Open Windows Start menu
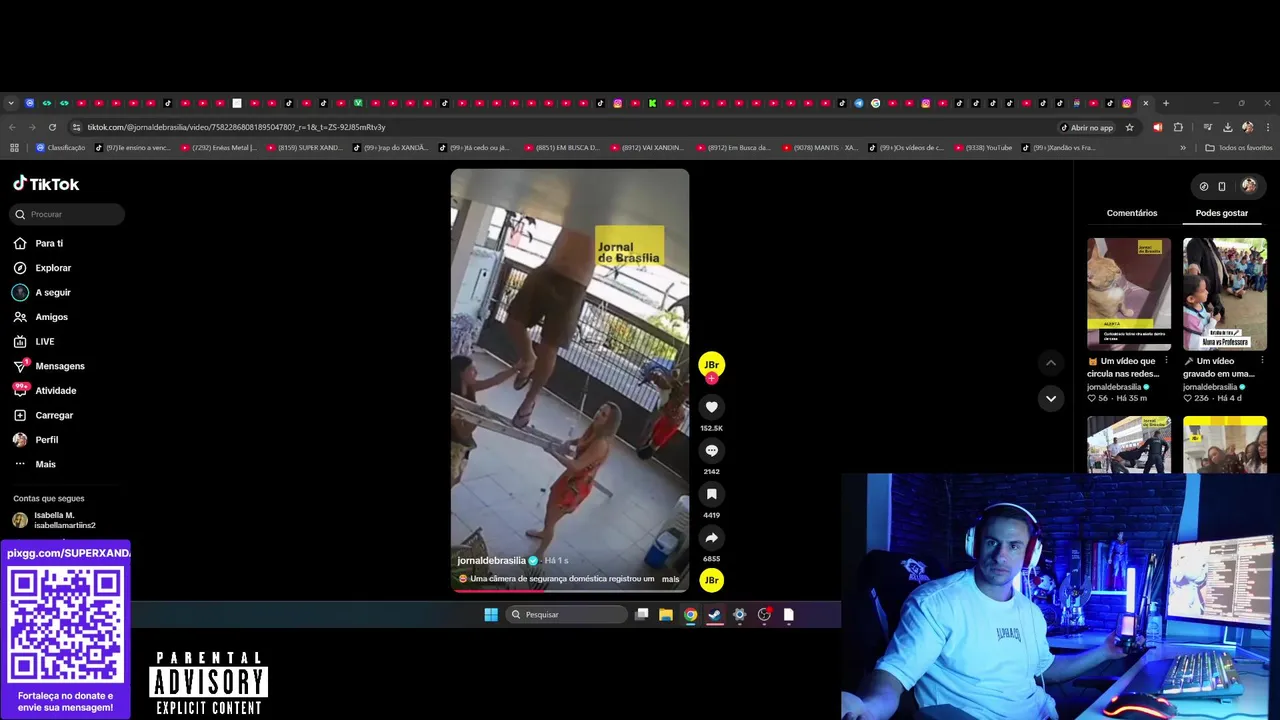 coord(491,614)
